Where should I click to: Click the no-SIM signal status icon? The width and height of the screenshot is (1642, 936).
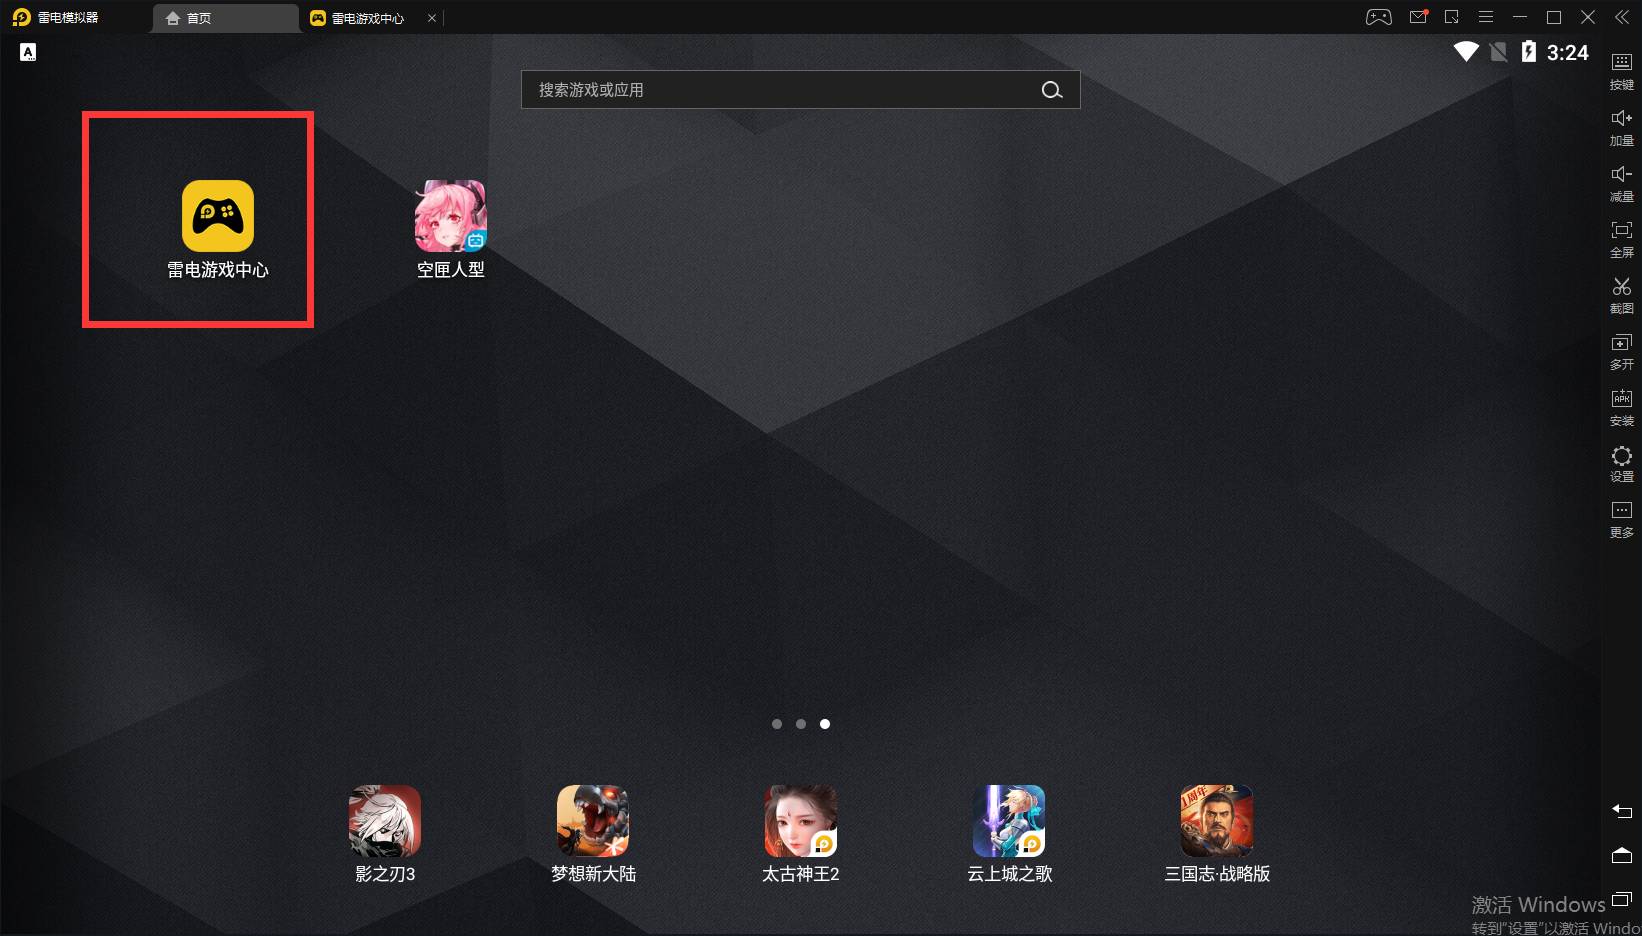tap(1498, 52)
